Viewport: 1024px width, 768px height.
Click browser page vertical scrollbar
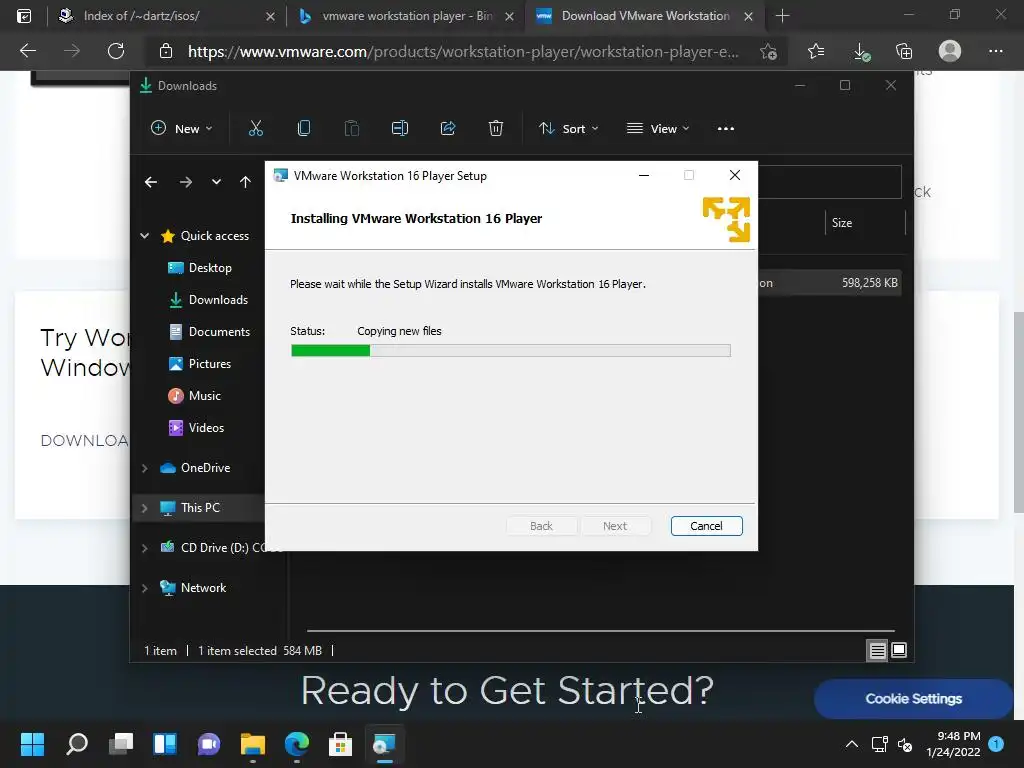pyautogui.click(x=1018, y=413)
